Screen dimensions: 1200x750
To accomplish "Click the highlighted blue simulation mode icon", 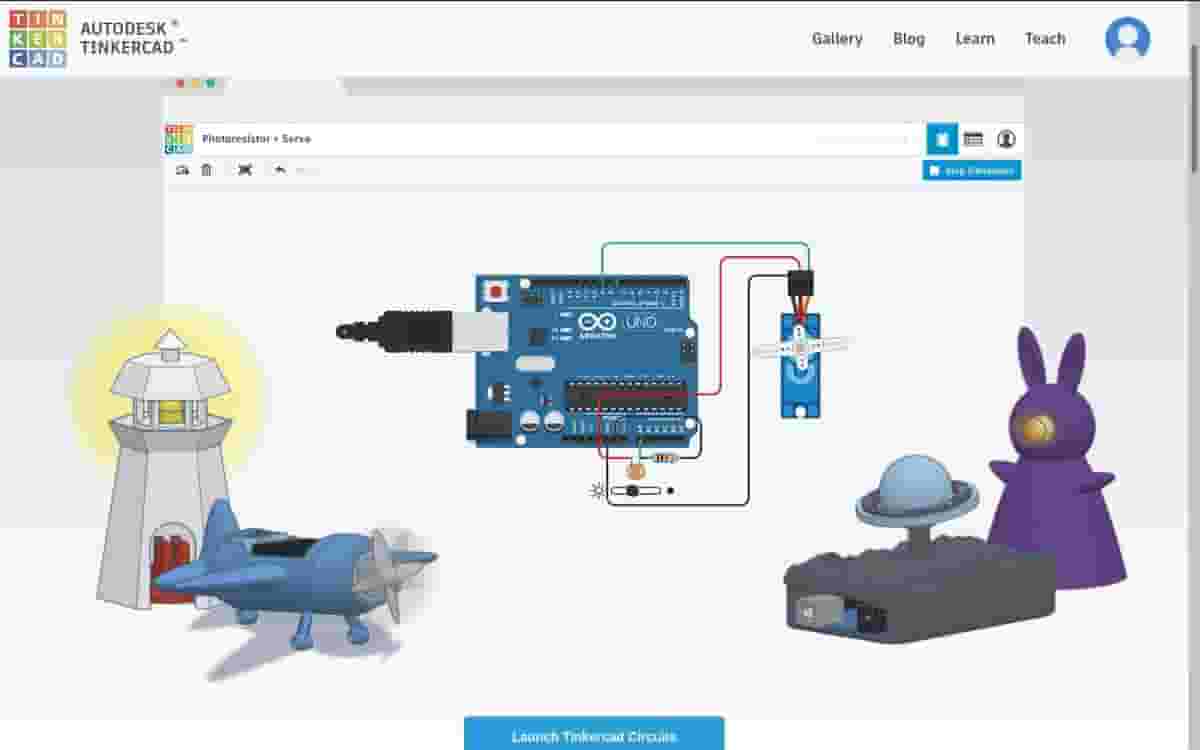I will [x=941, y=139].
